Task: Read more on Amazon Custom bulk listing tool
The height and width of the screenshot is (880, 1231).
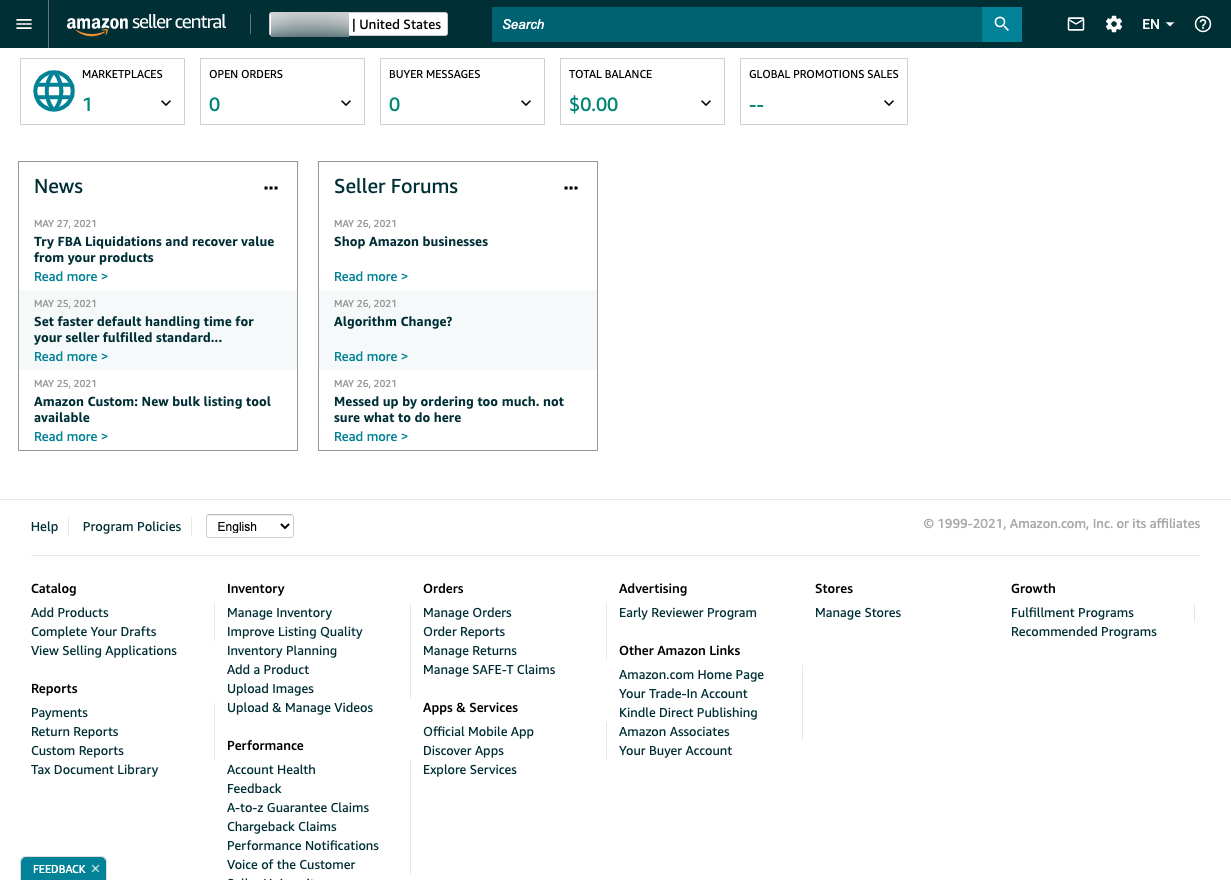Action: (71, 436)
